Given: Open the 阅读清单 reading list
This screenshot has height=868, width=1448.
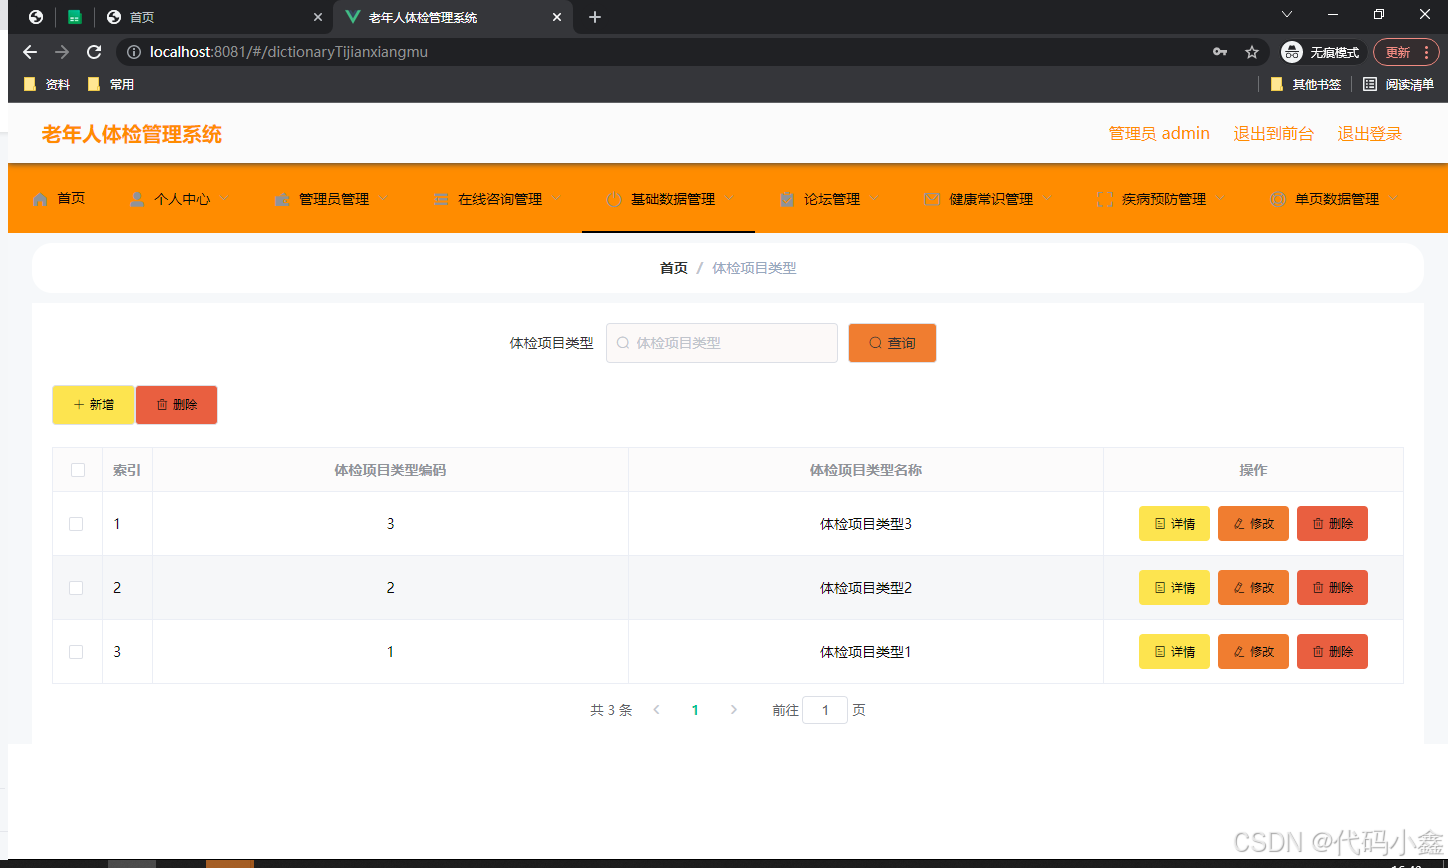Looking at the screenshot, I should 1398,85.
